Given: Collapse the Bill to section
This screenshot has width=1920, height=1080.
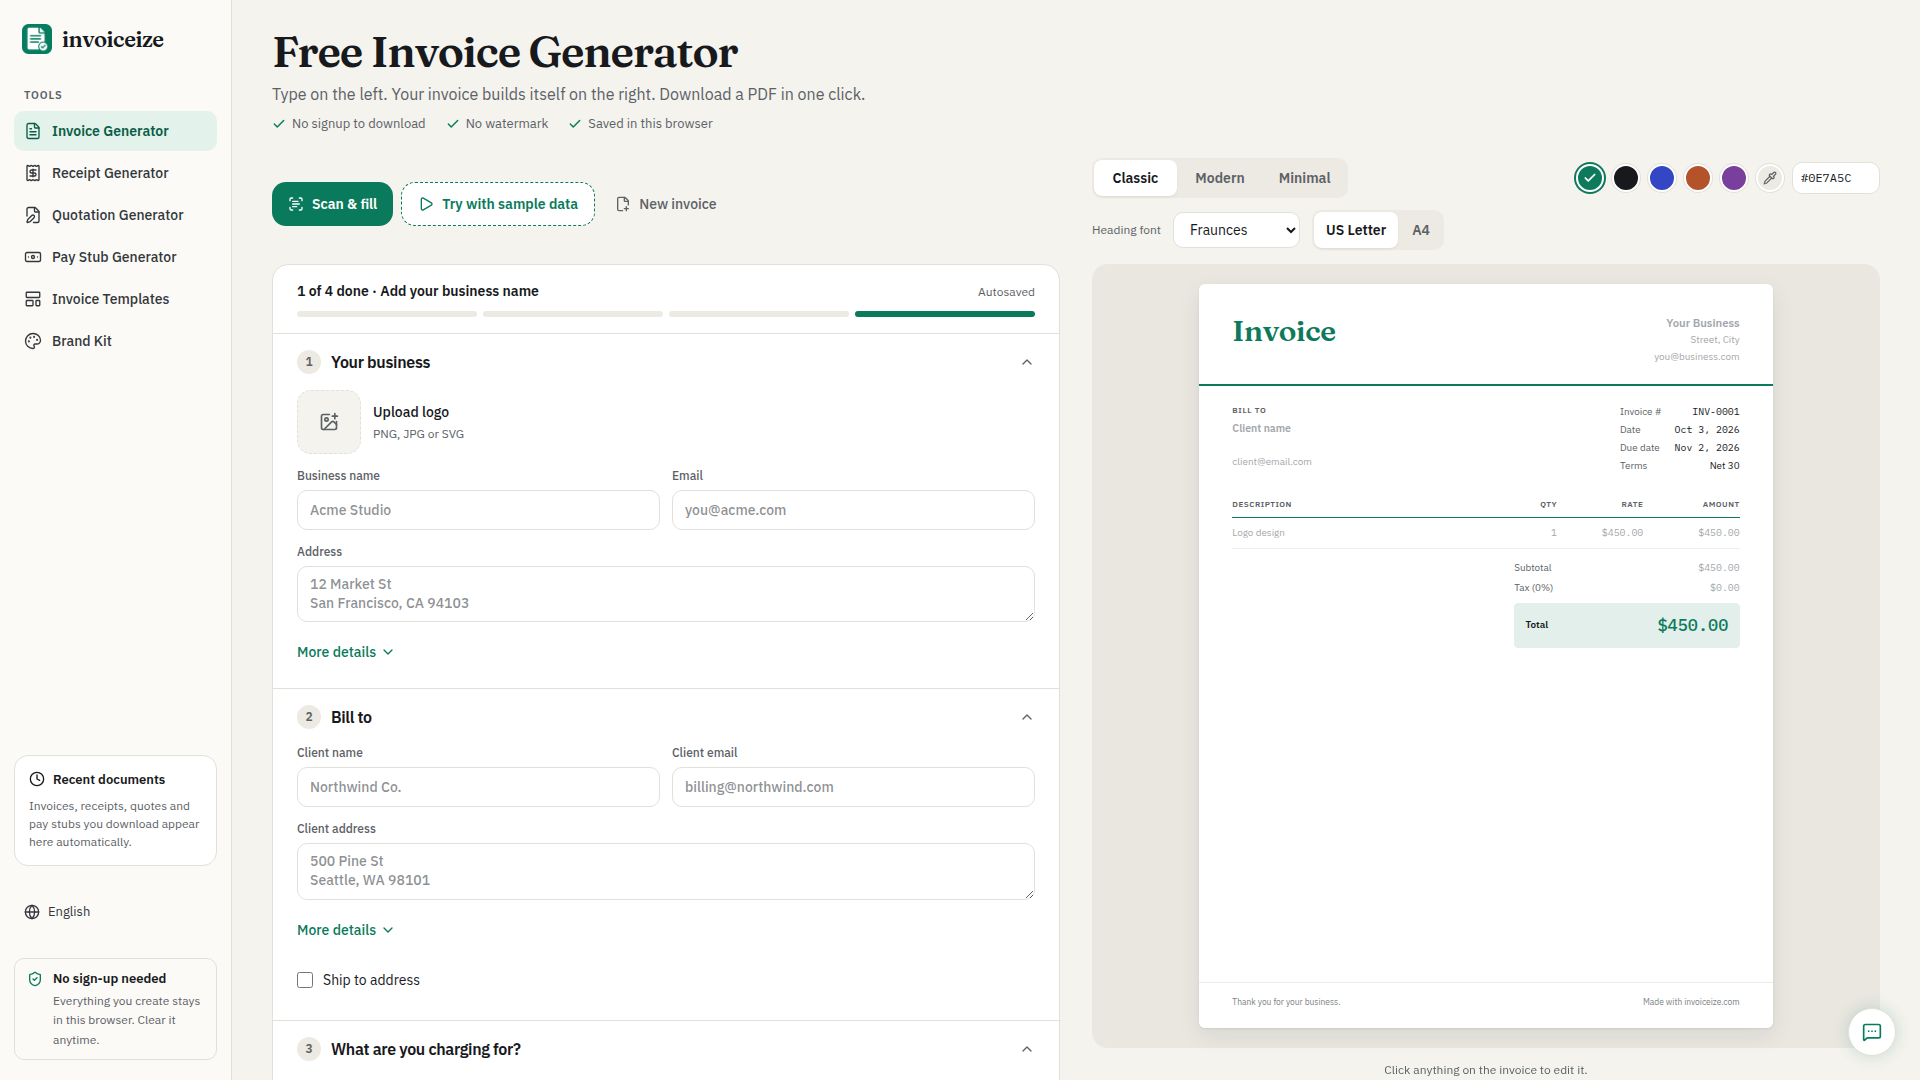Looking at the screenshot, I should point(1027,717).
